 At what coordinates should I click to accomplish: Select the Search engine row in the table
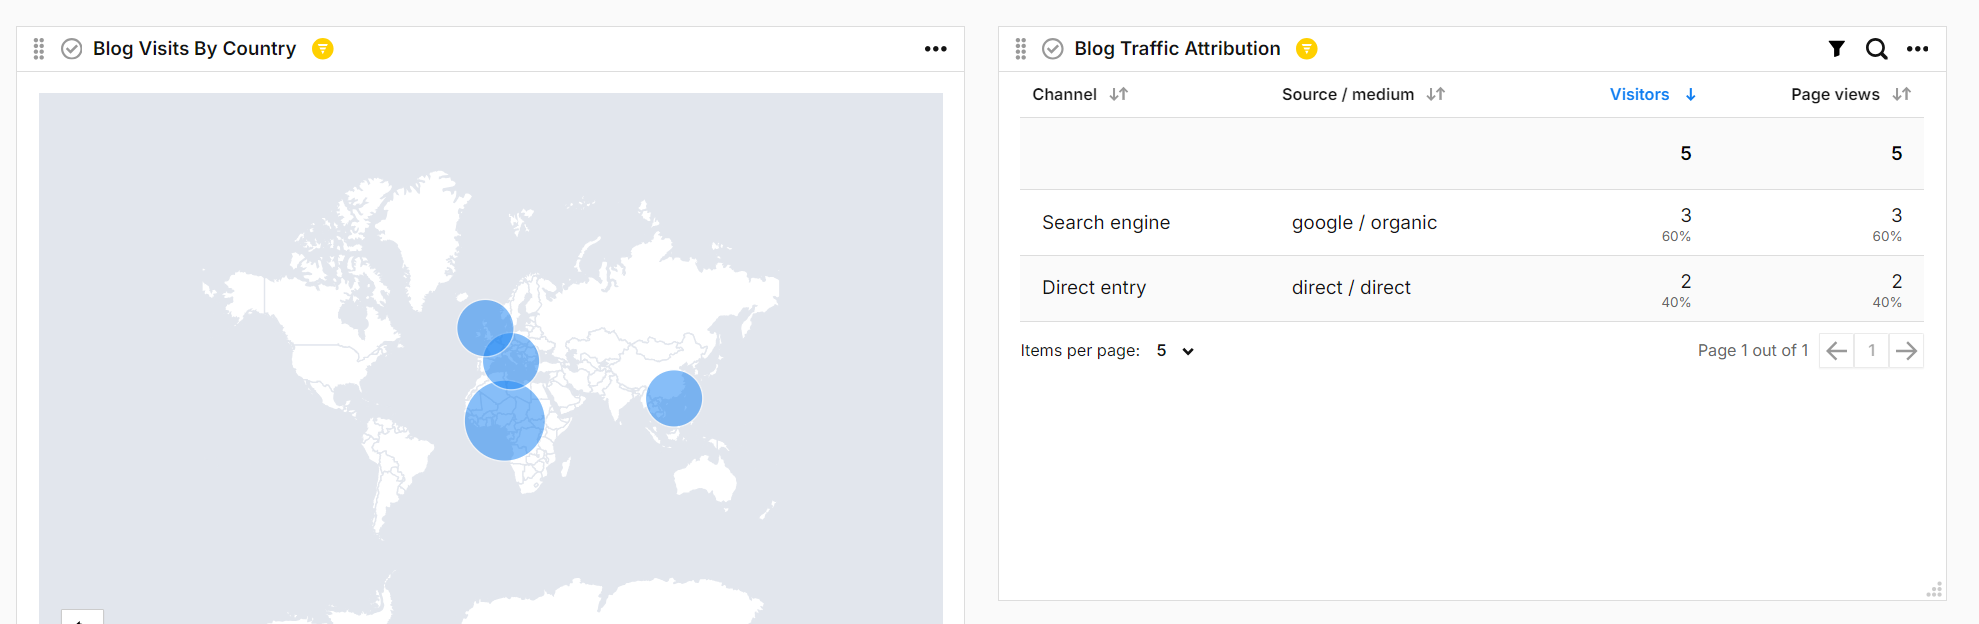1105,223
